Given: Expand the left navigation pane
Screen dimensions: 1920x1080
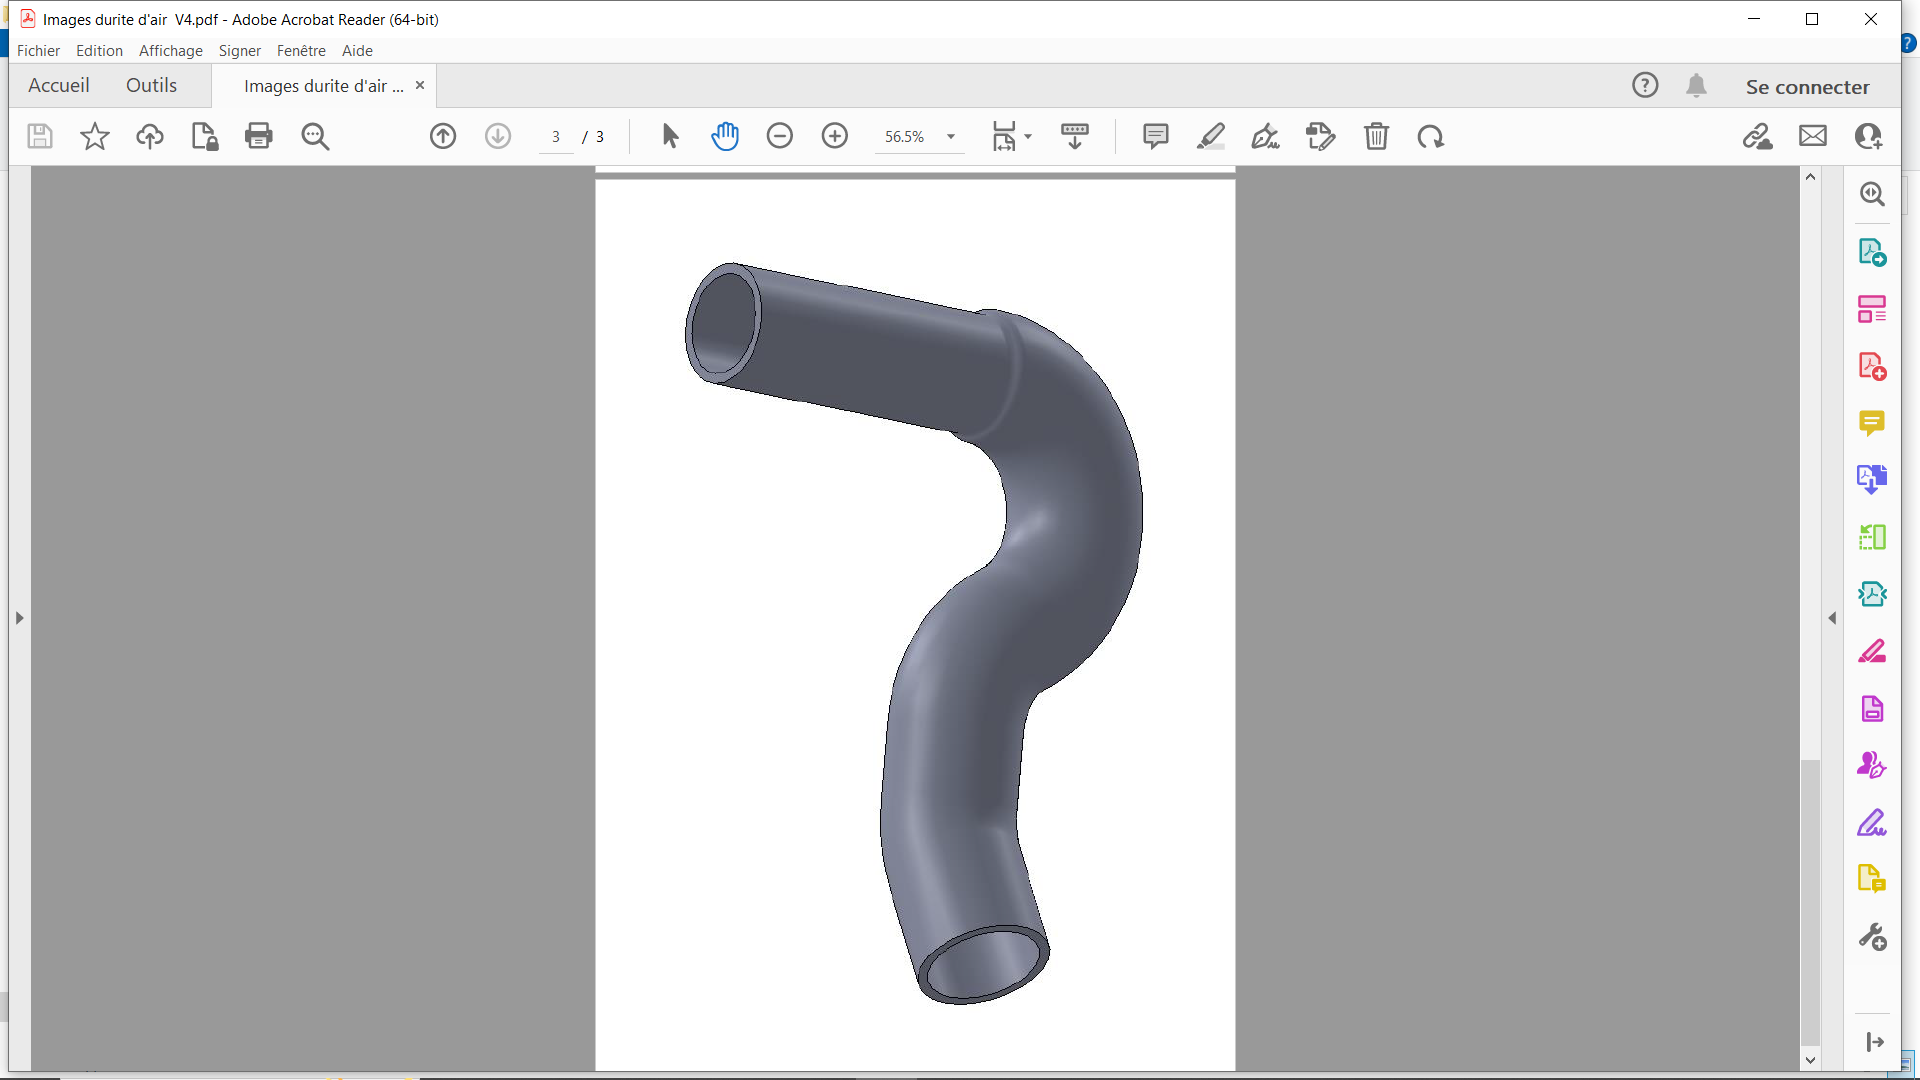Looking at the screenshot, I should tap(19, 618).
